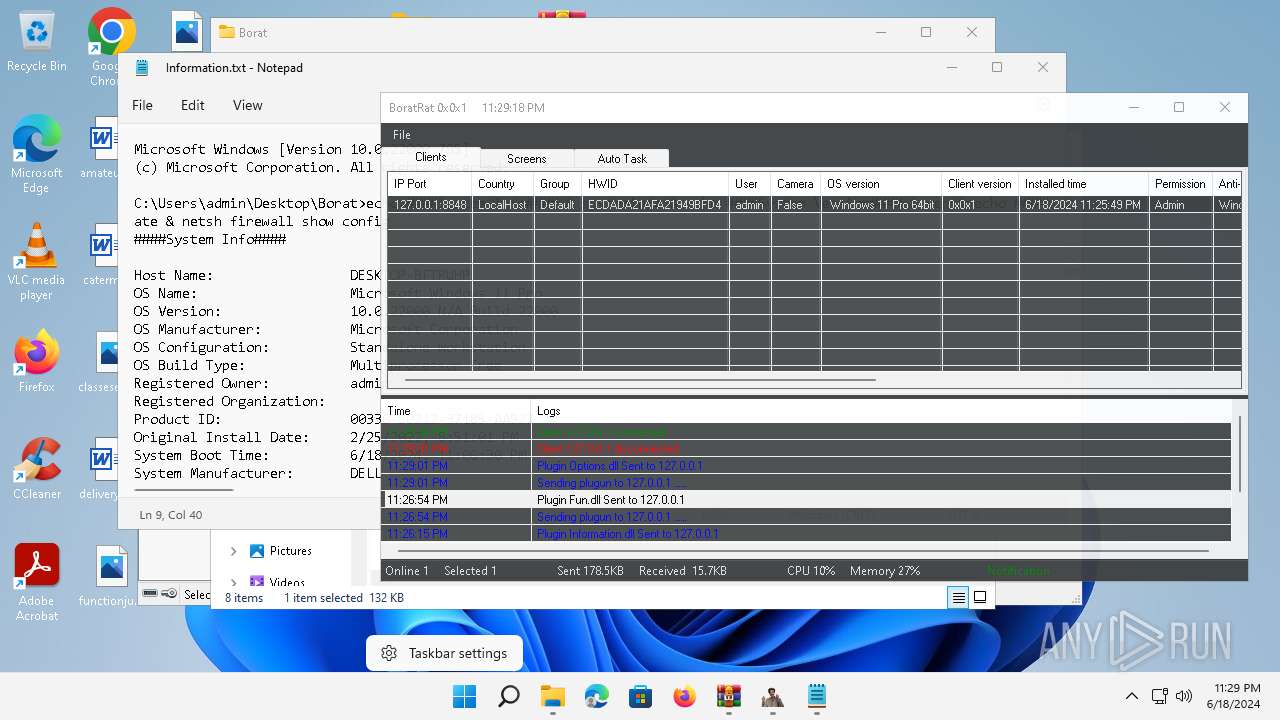Select client row 127.0.0.1:8848
This screenshot has width=1280, height=720.
815,205
